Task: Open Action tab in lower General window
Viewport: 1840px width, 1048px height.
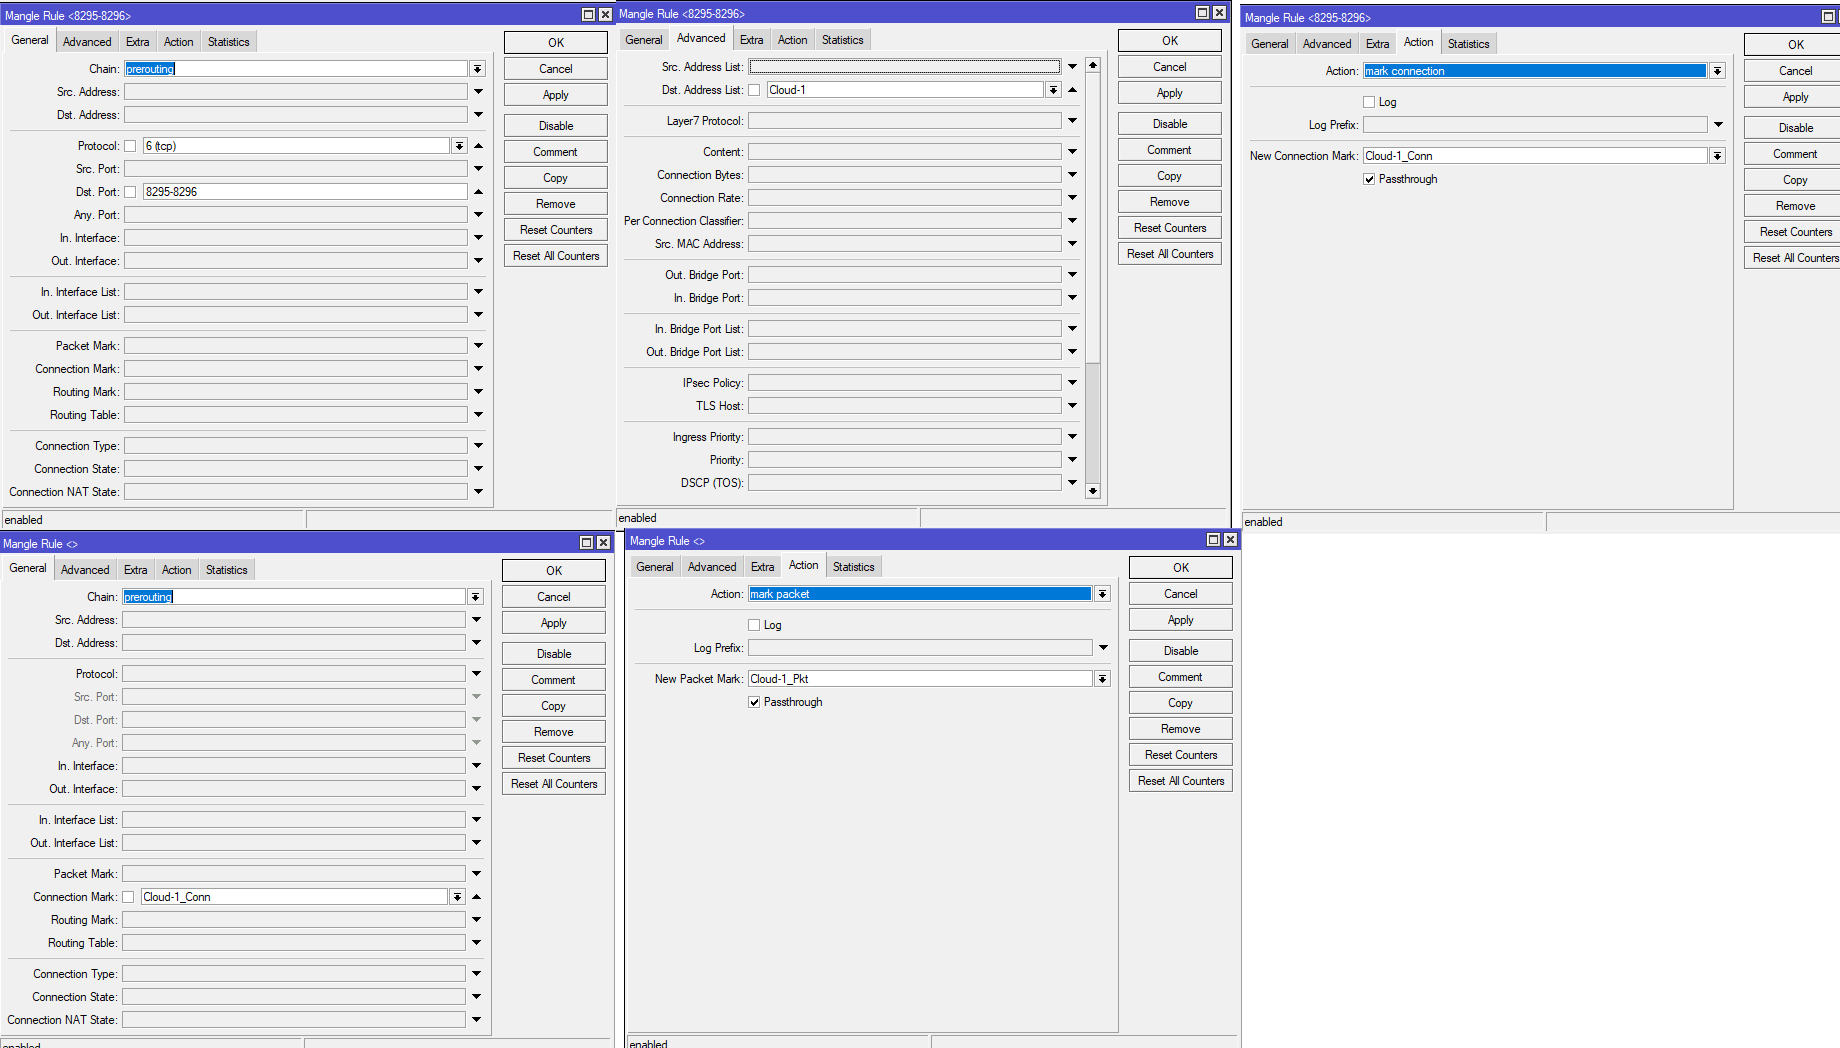Action: point(177,570)
